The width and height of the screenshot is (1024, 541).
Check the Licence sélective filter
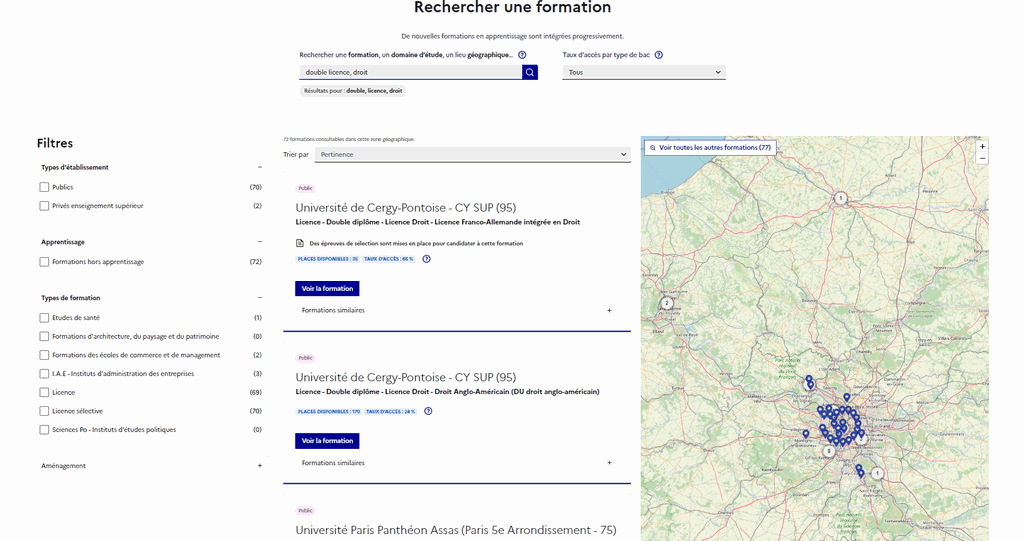[44, 411]
